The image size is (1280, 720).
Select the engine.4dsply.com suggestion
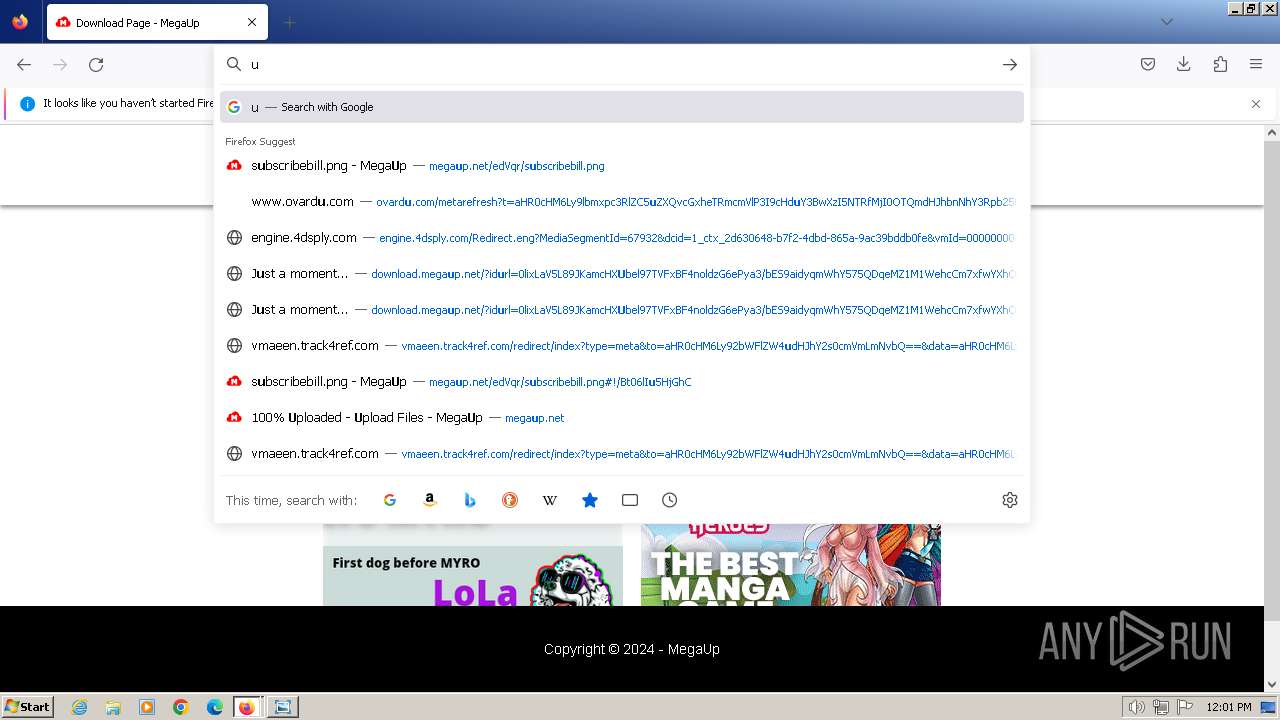[622, 238]
